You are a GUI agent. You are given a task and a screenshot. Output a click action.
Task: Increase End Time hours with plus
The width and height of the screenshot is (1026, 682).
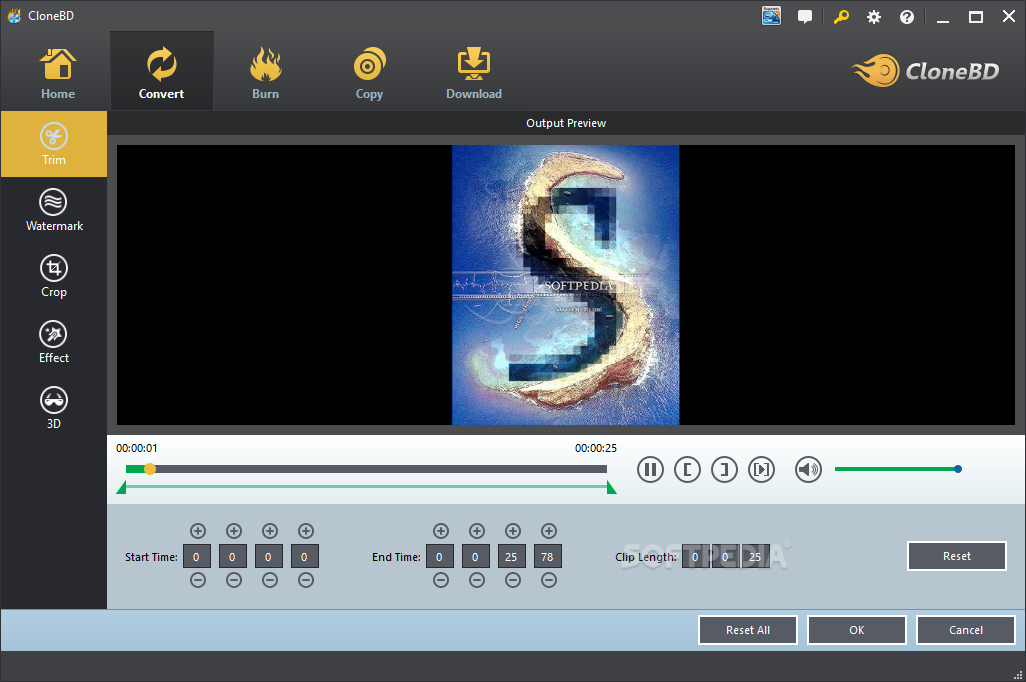click(x=441, y=531)
